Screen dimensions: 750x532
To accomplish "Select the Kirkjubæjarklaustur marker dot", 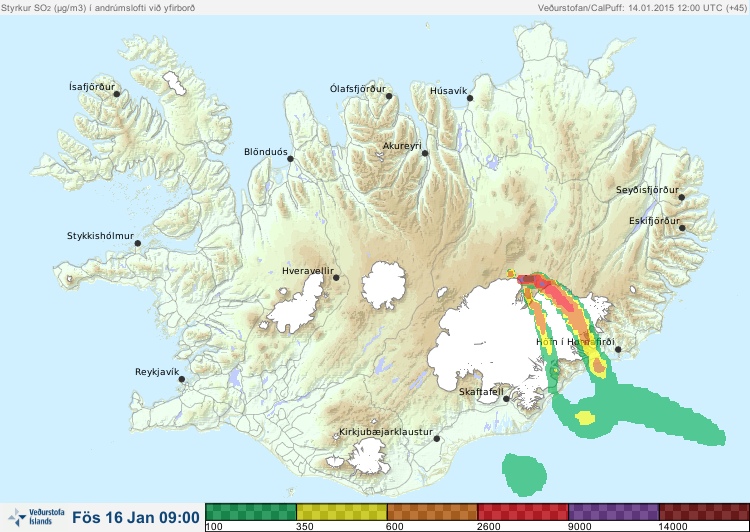I will click(x=436, y=438).
